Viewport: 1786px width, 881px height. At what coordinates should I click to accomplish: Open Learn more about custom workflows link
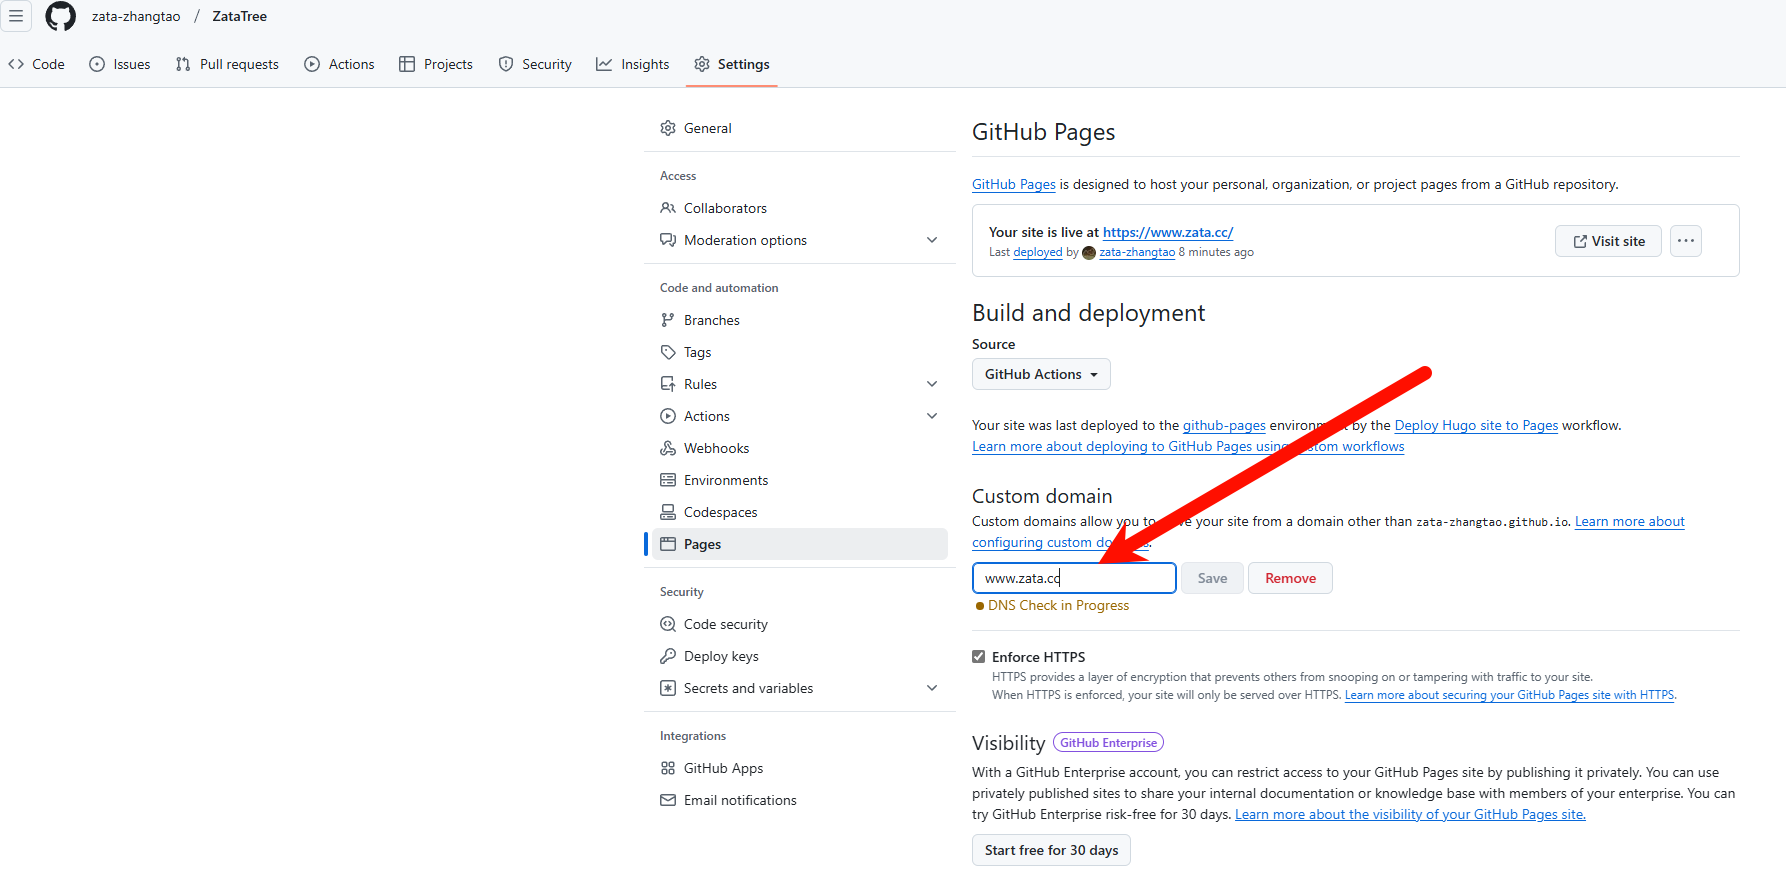coord(1188,446)
